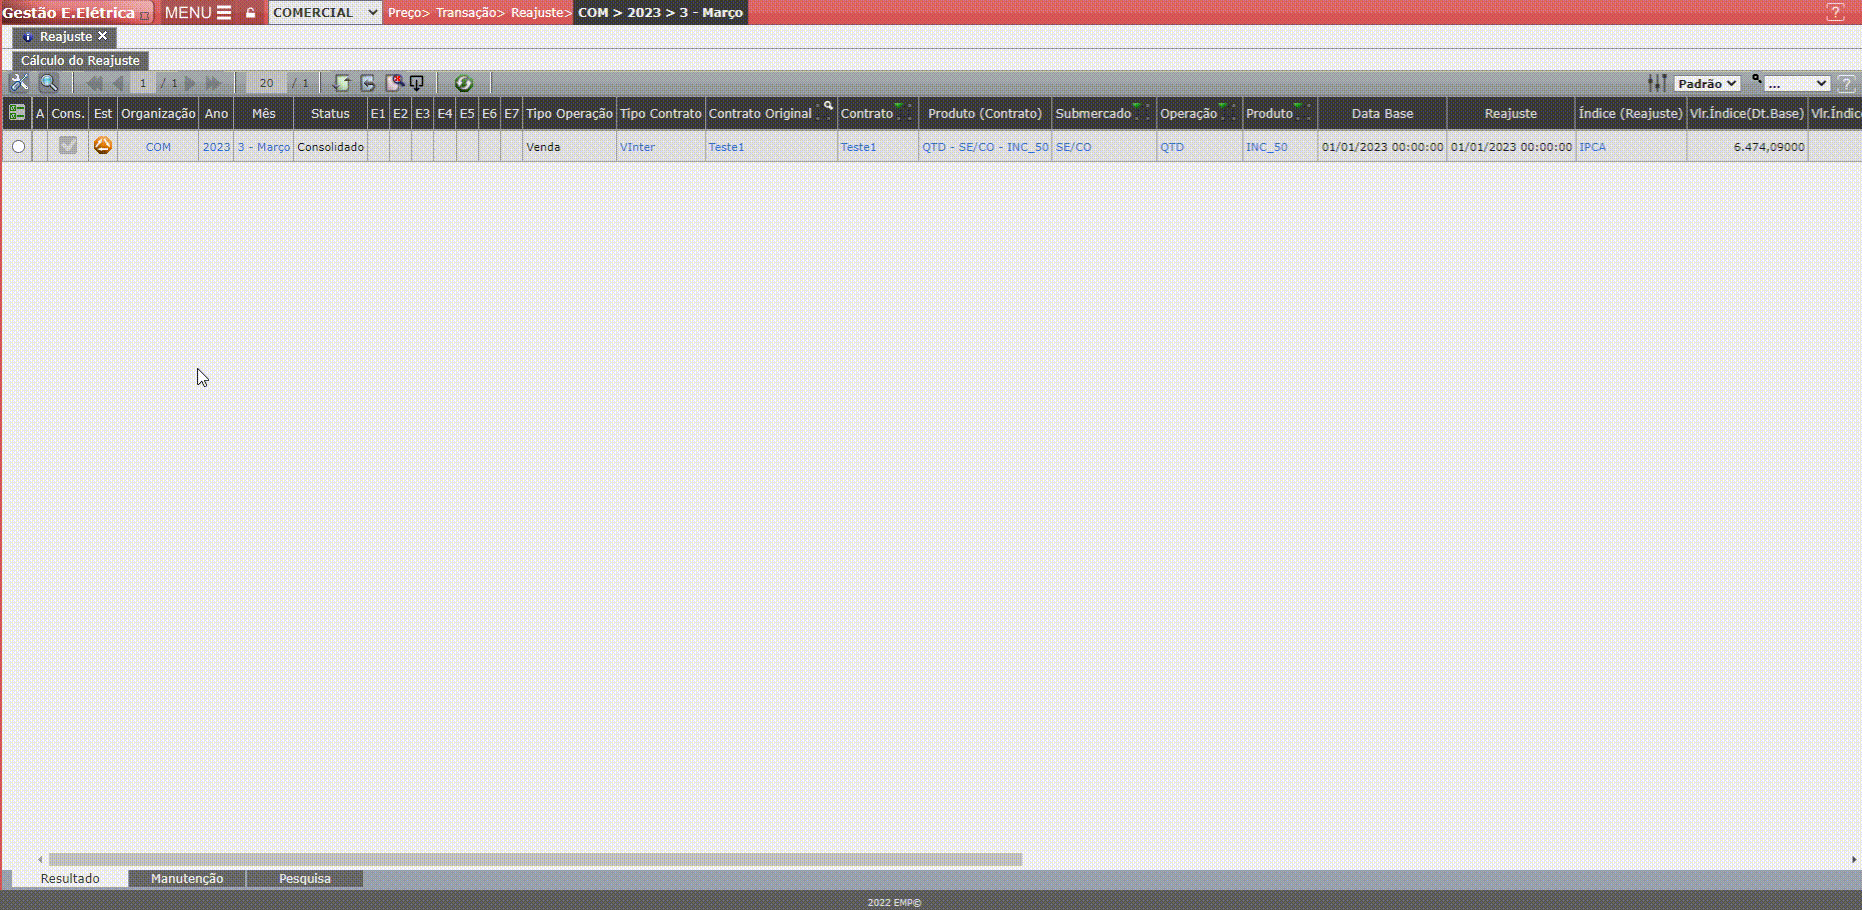Expand the '...' filter dropdown
Screen dimensions: 1862x910
pos(1796,84)
